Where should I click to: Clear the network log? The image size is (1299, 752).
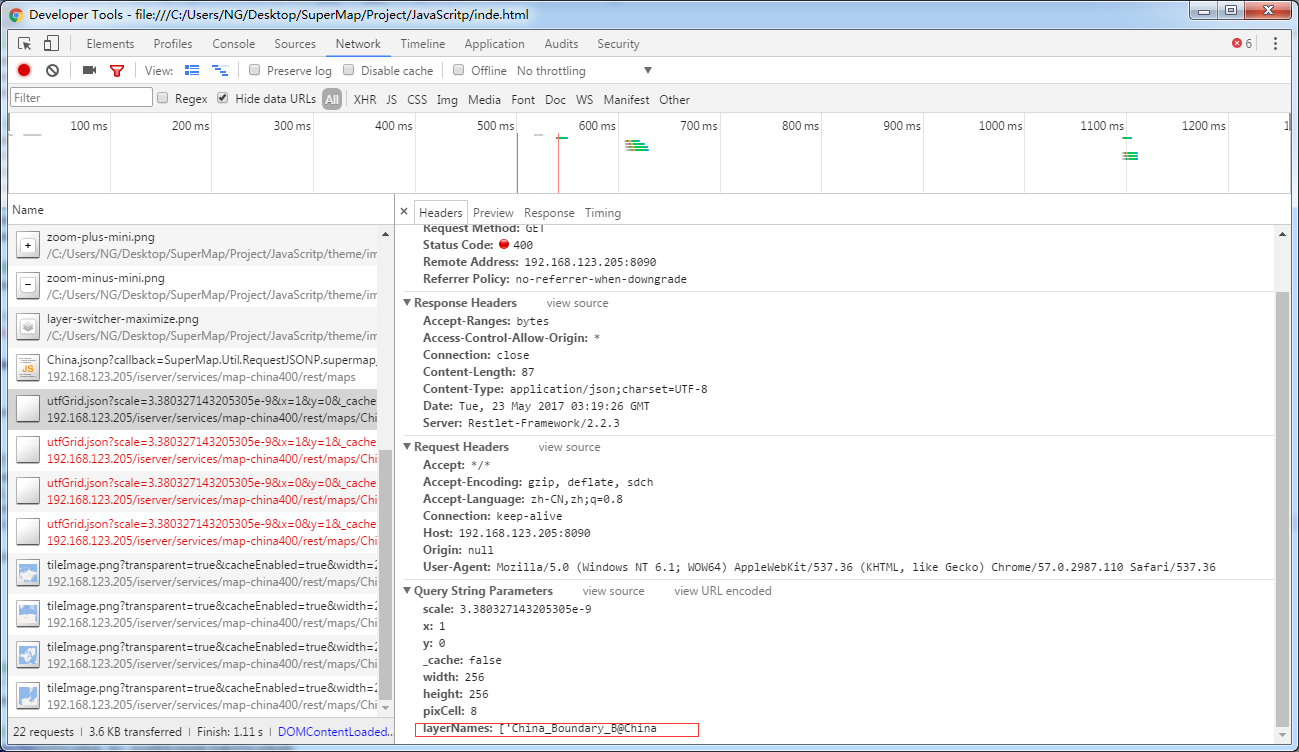52,70
